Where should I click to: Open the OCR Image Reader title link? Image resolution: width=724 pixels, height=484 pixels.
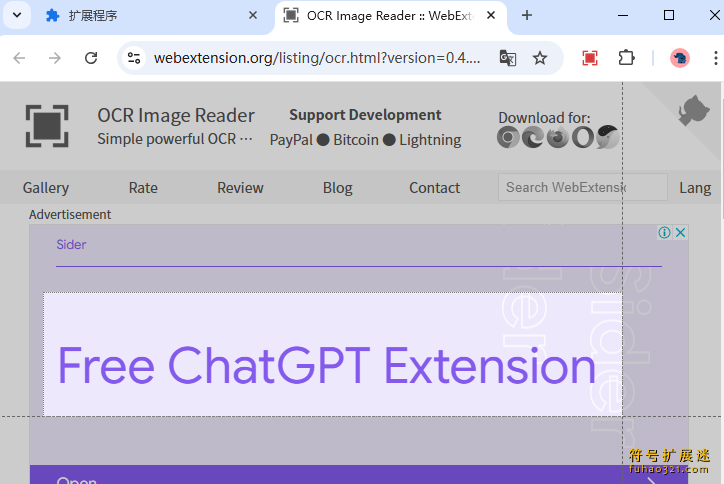176,115
